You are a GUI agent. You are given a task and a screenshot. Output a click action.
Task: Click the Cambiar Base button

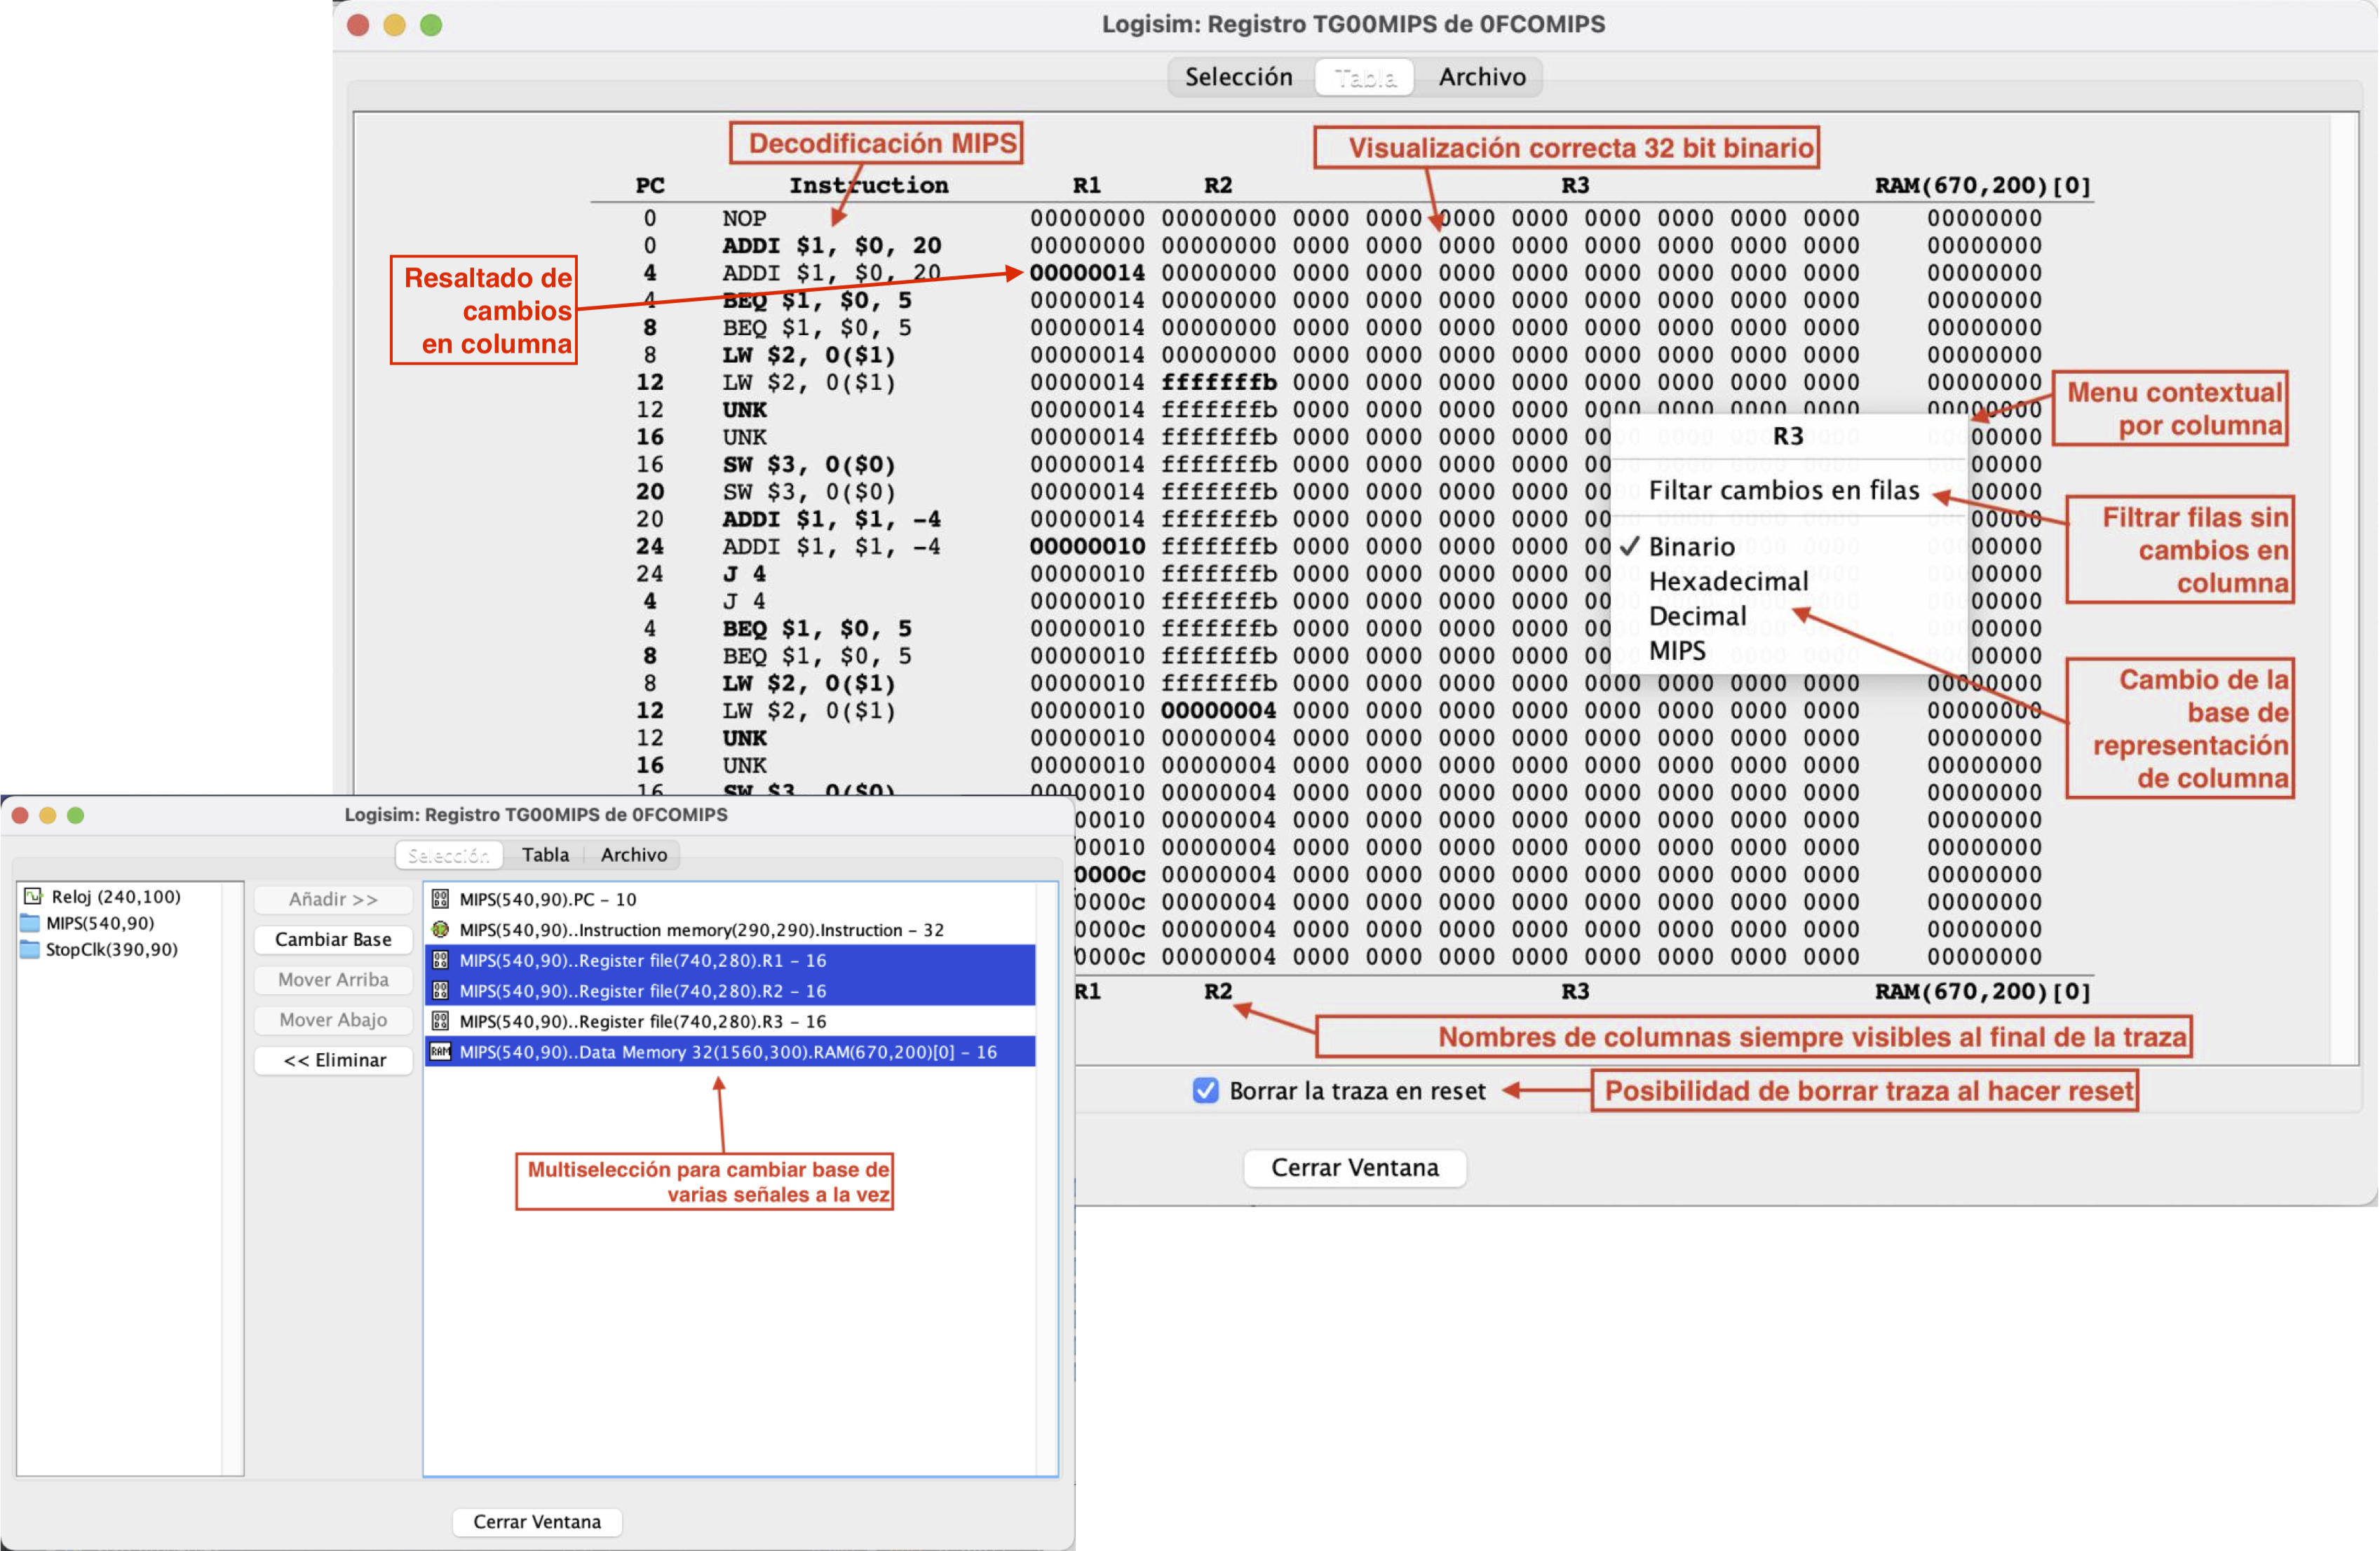coord(333,939)
